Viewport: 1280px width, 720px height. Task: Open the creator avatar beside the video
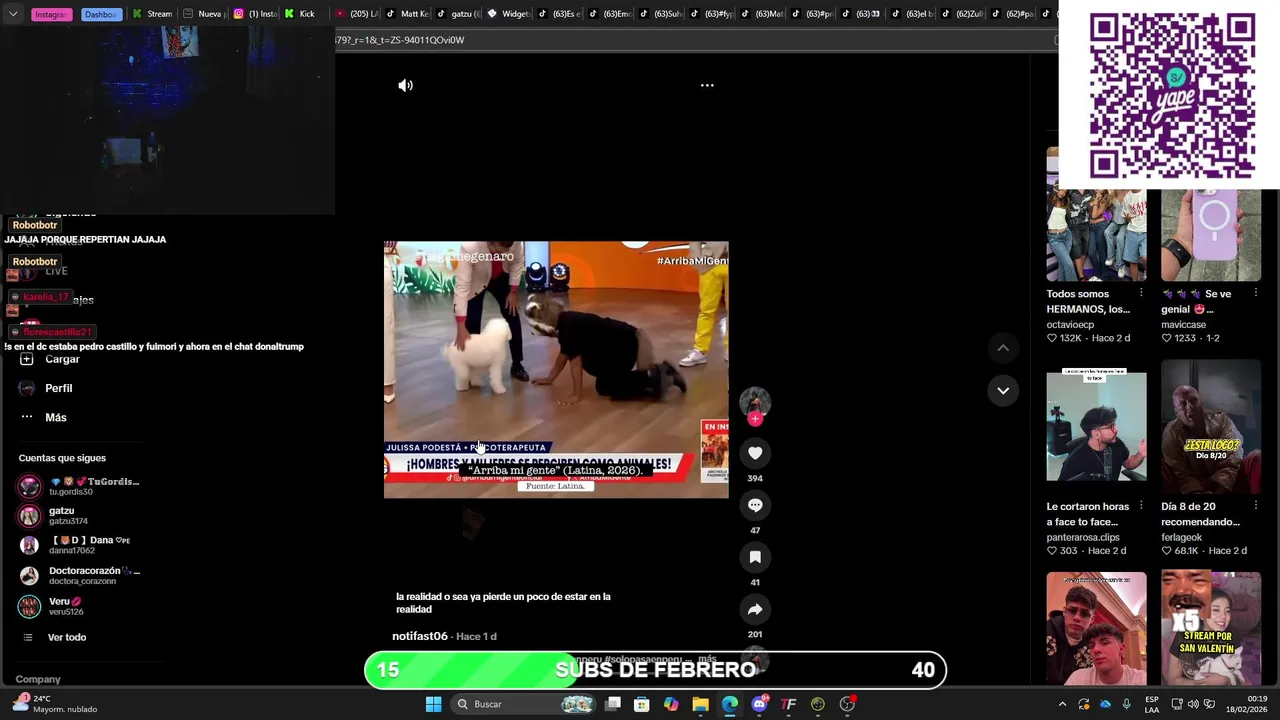coord(755,402)
